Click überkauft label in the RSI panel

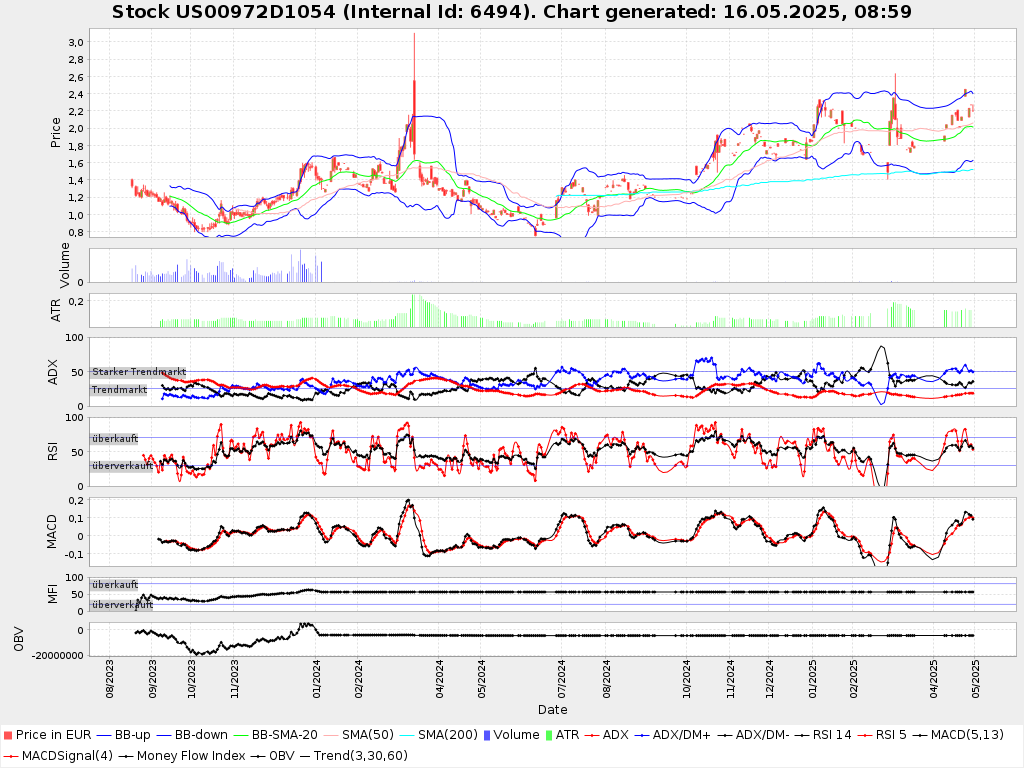[x=115, y=439]
